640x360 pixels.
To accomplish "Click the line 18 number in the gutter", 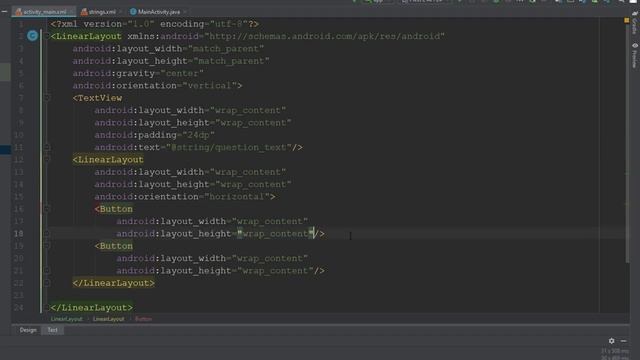I will 18,234.
